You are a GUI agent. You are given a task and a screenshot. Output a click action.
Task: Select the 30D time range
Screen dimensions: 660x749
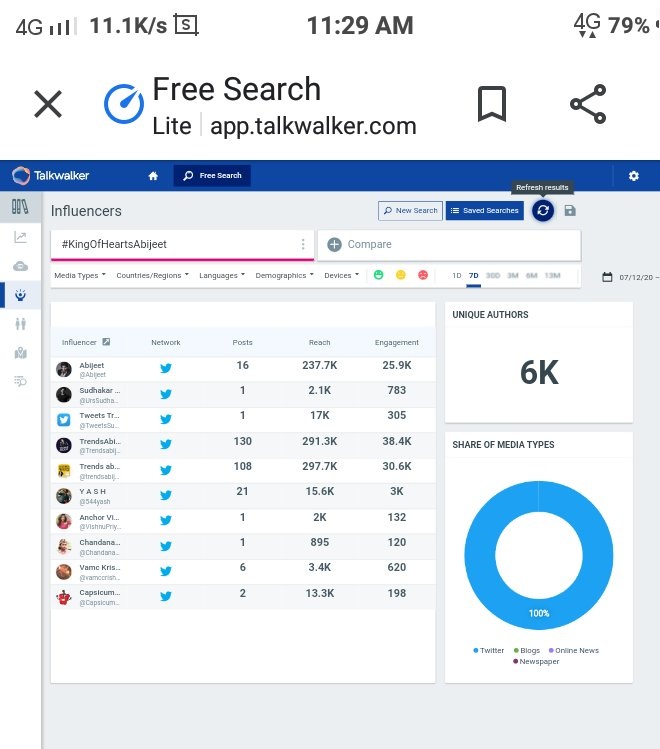pos(492,276)
